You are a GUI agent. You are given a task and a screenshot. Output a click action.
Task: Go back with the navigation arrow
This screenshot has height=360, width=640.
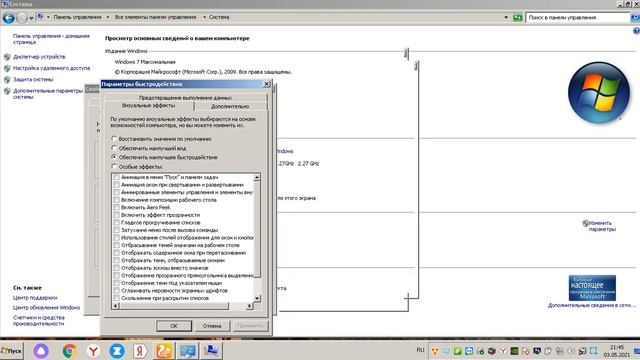point(8,18)
